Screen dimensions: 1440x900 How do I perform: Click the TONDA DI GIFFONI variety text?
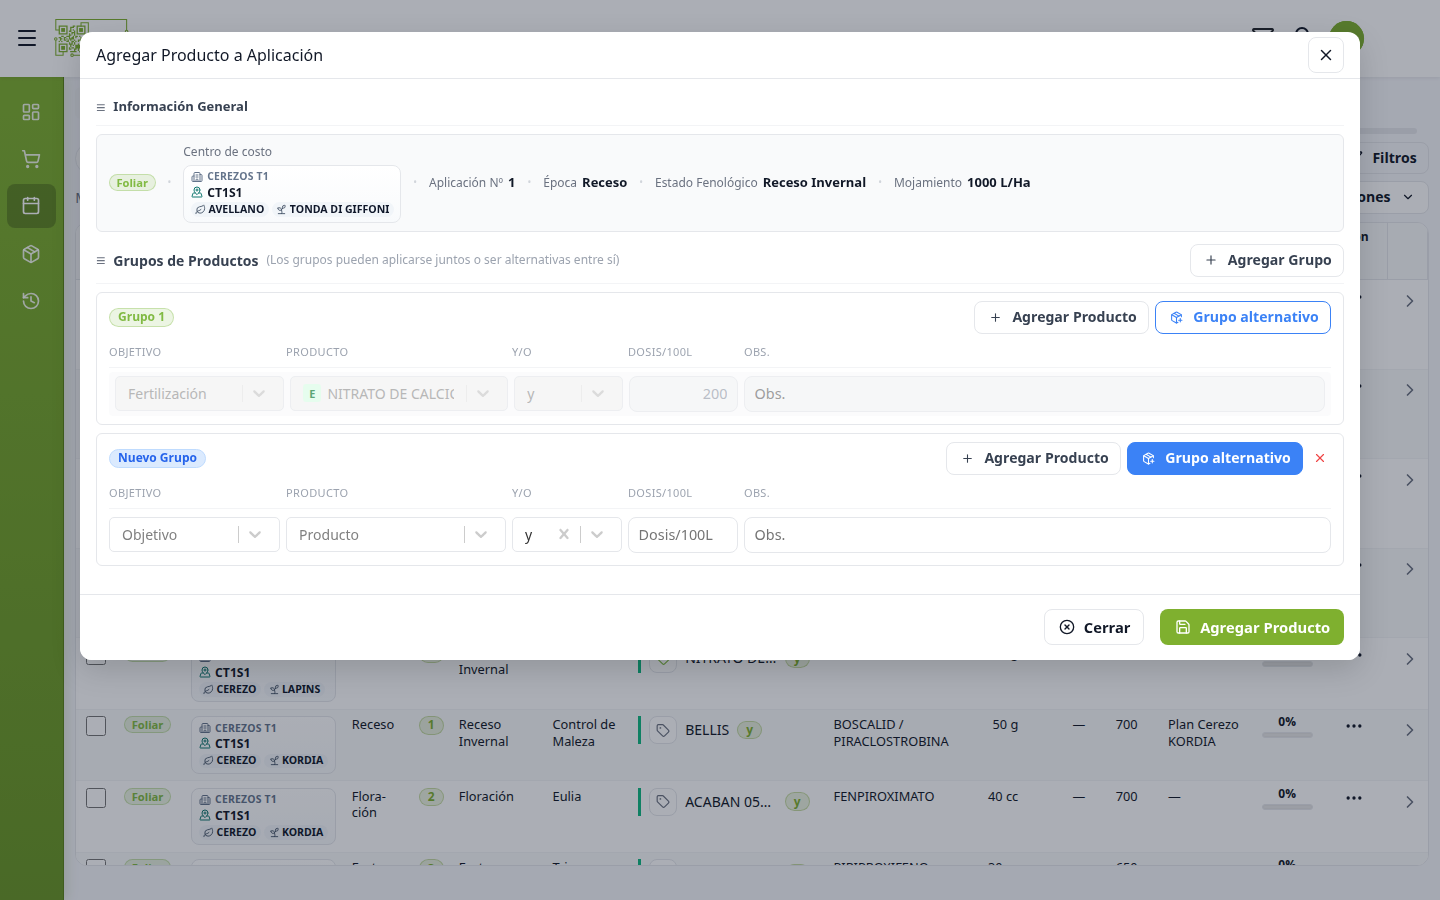(339, 210)
